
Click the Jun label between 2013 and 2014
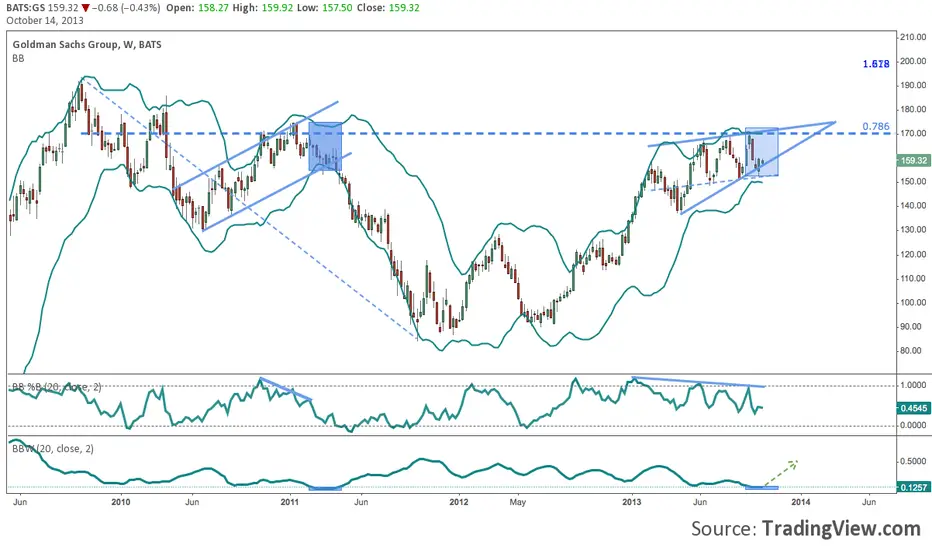click(x=700, y=502)
